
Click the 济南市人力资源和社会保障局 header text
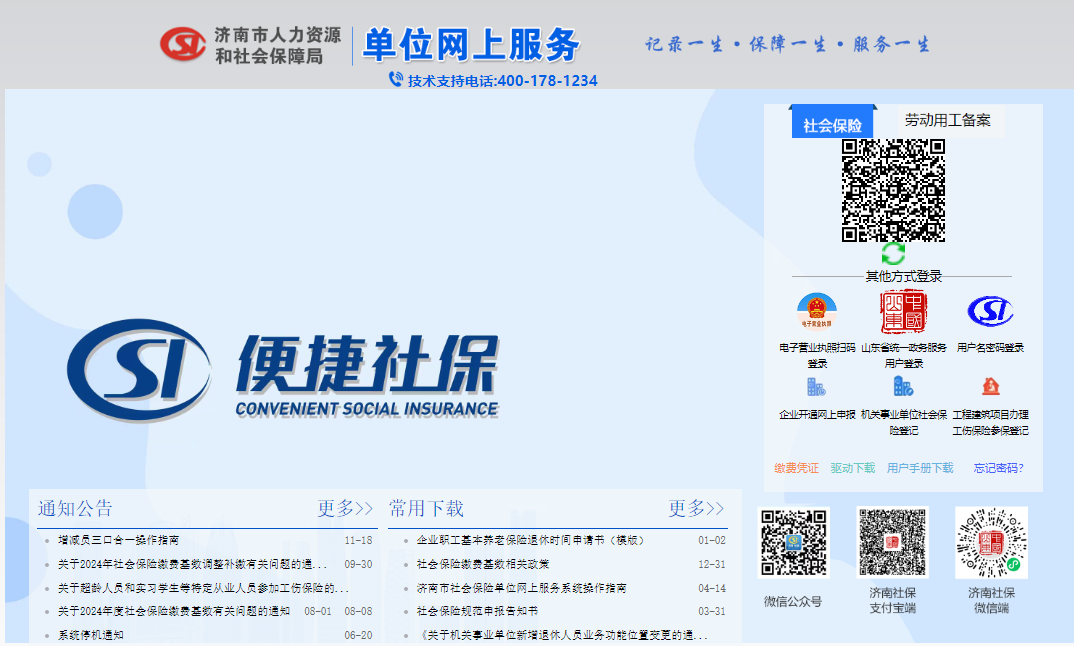pyautogui.click(x=277, y=45)
